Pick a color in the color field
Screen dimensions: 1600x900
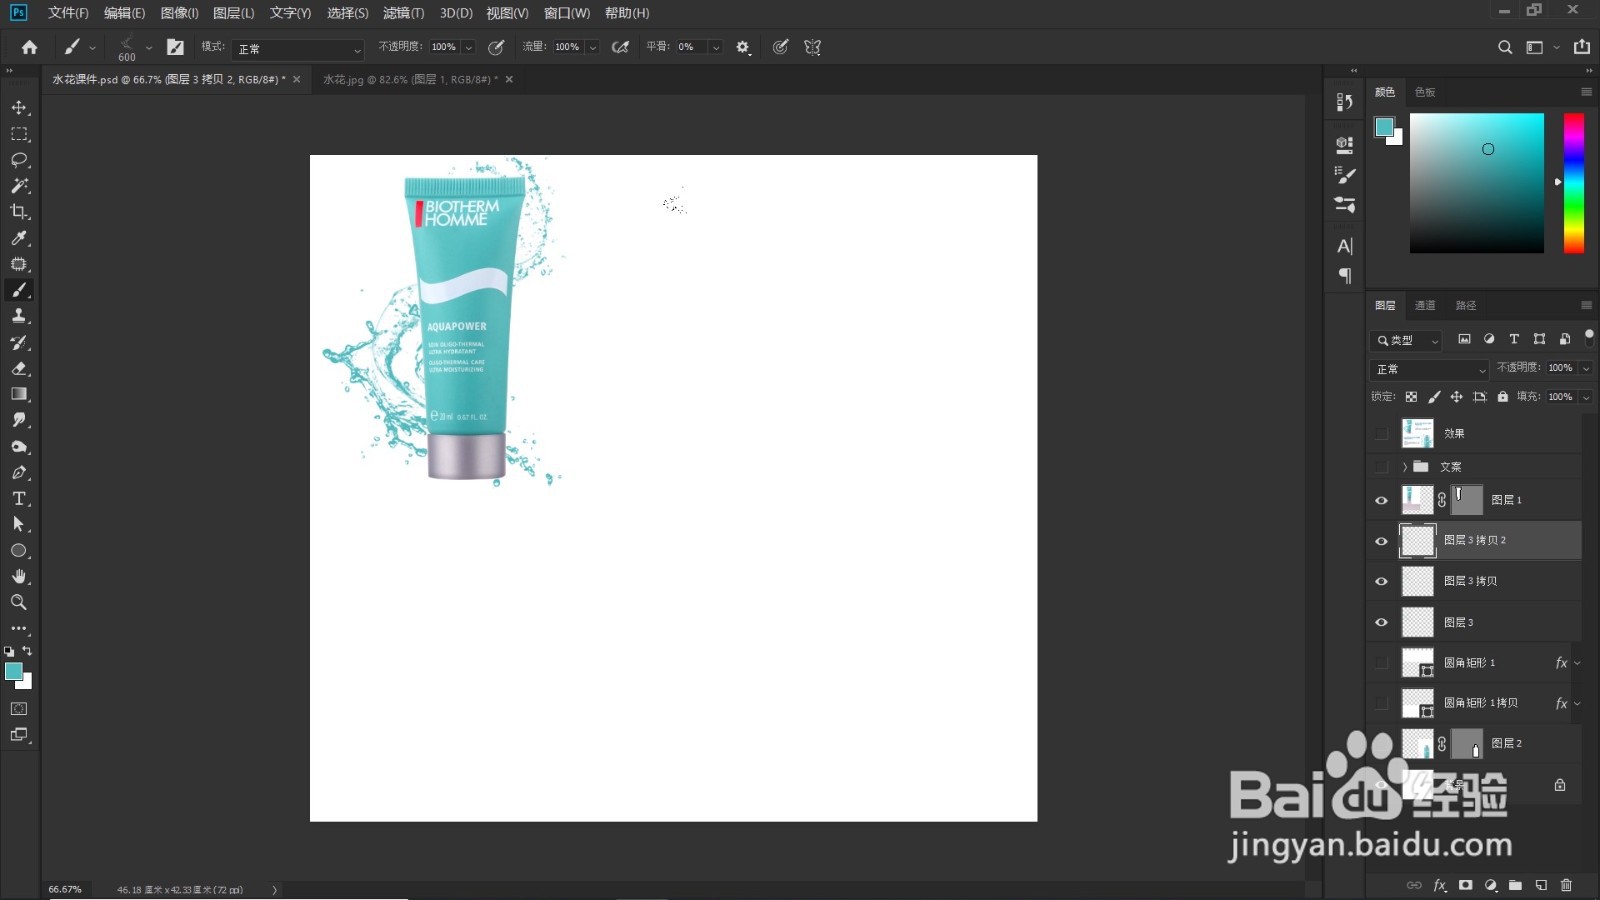pyautogui.click(x=1477, y=183)
